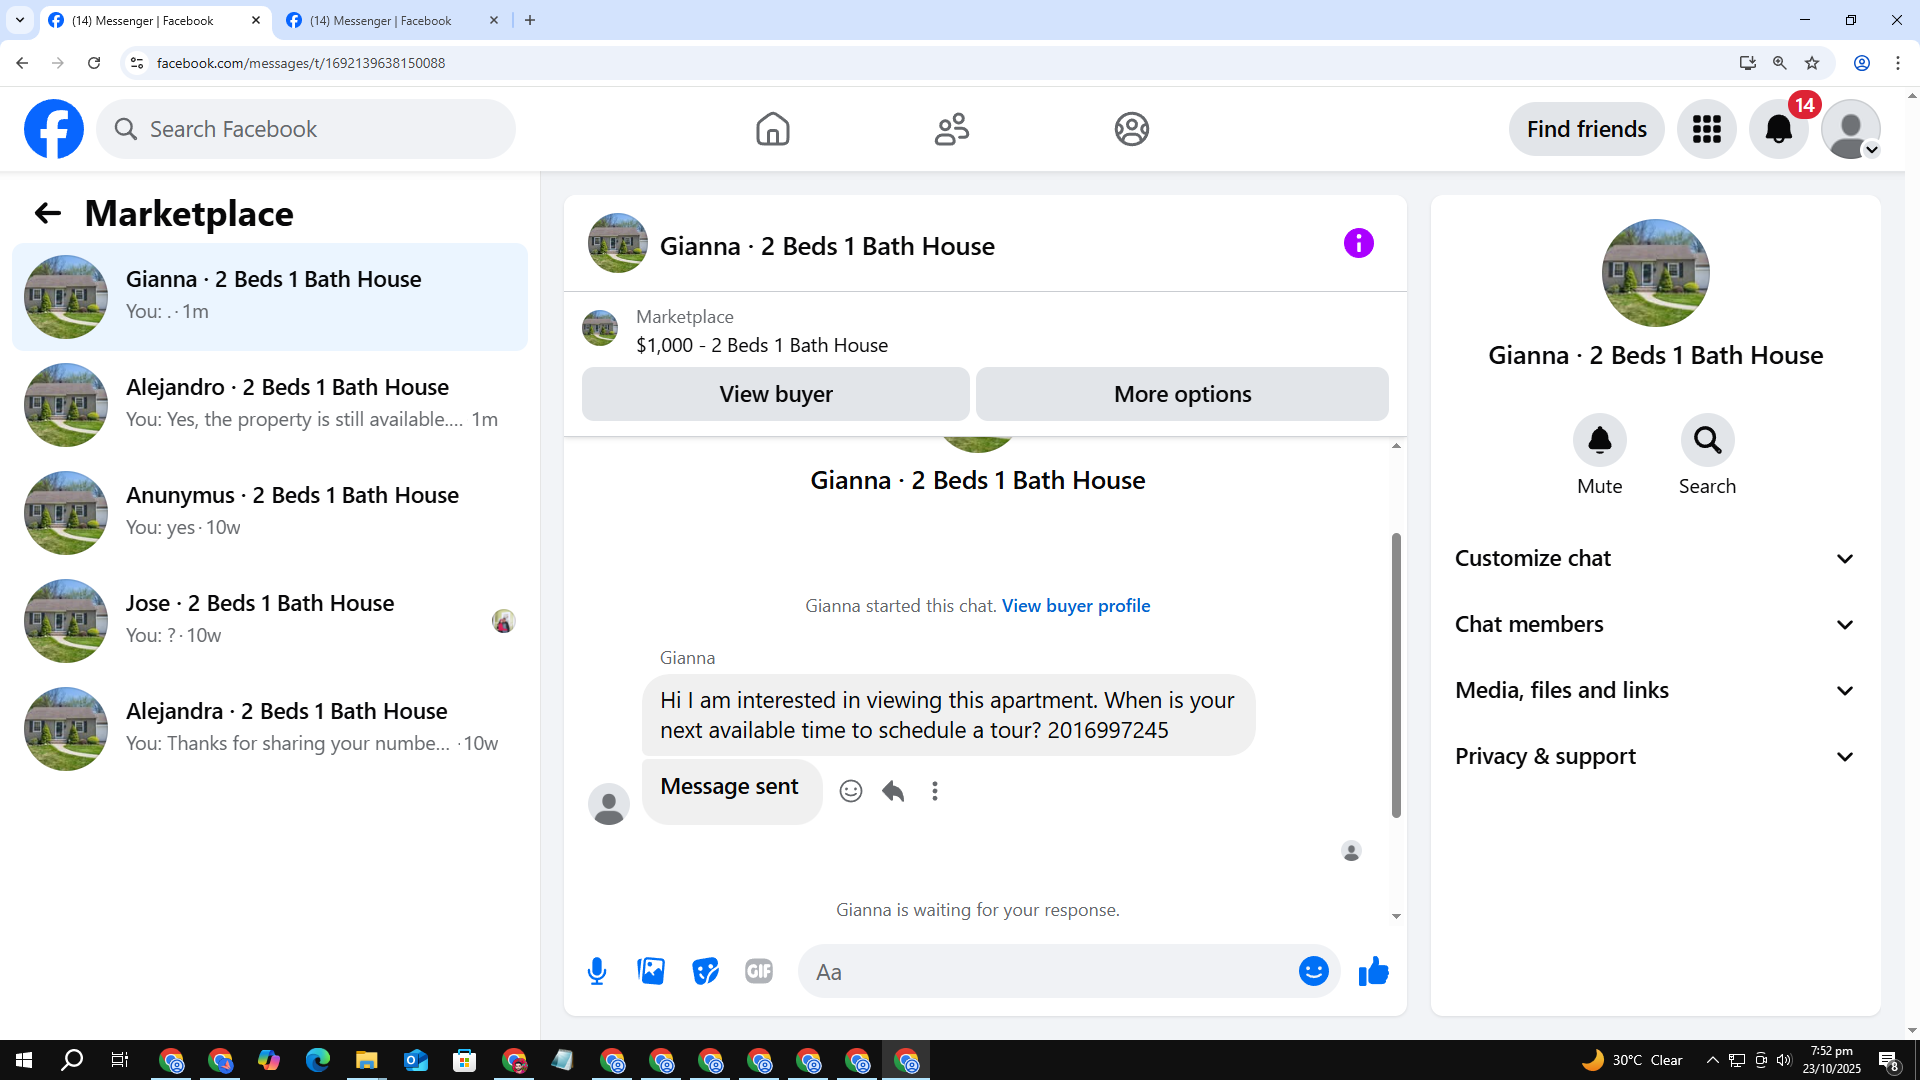The height and width of the screenshot is (1080, 1920).
Task: Expand Media, files and links section
Action: 1655,690
